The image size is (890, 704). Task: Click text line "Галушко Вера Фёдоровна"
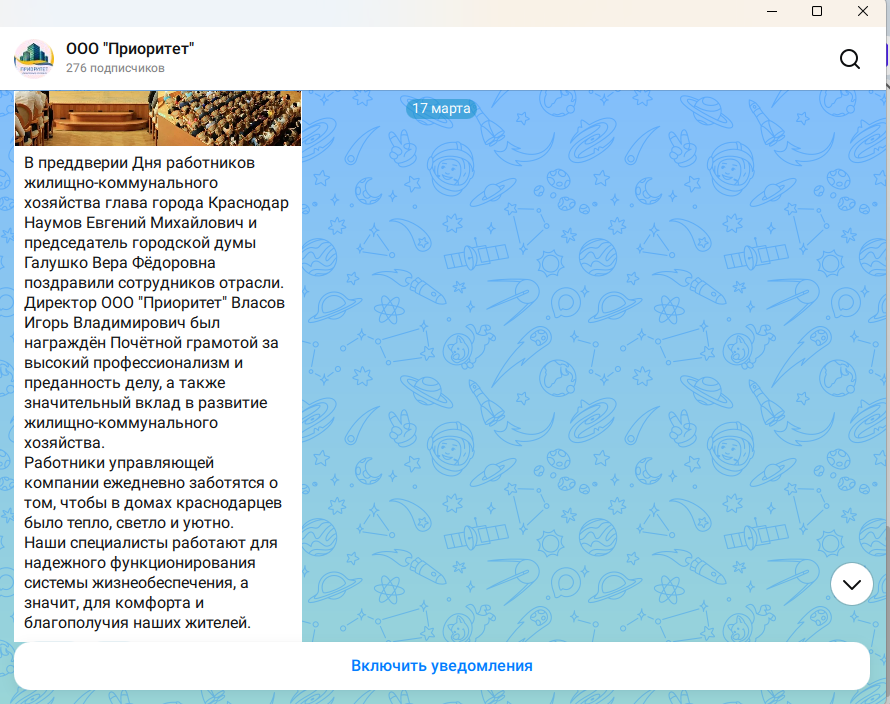pyautogui.click(x=120, y=263)
